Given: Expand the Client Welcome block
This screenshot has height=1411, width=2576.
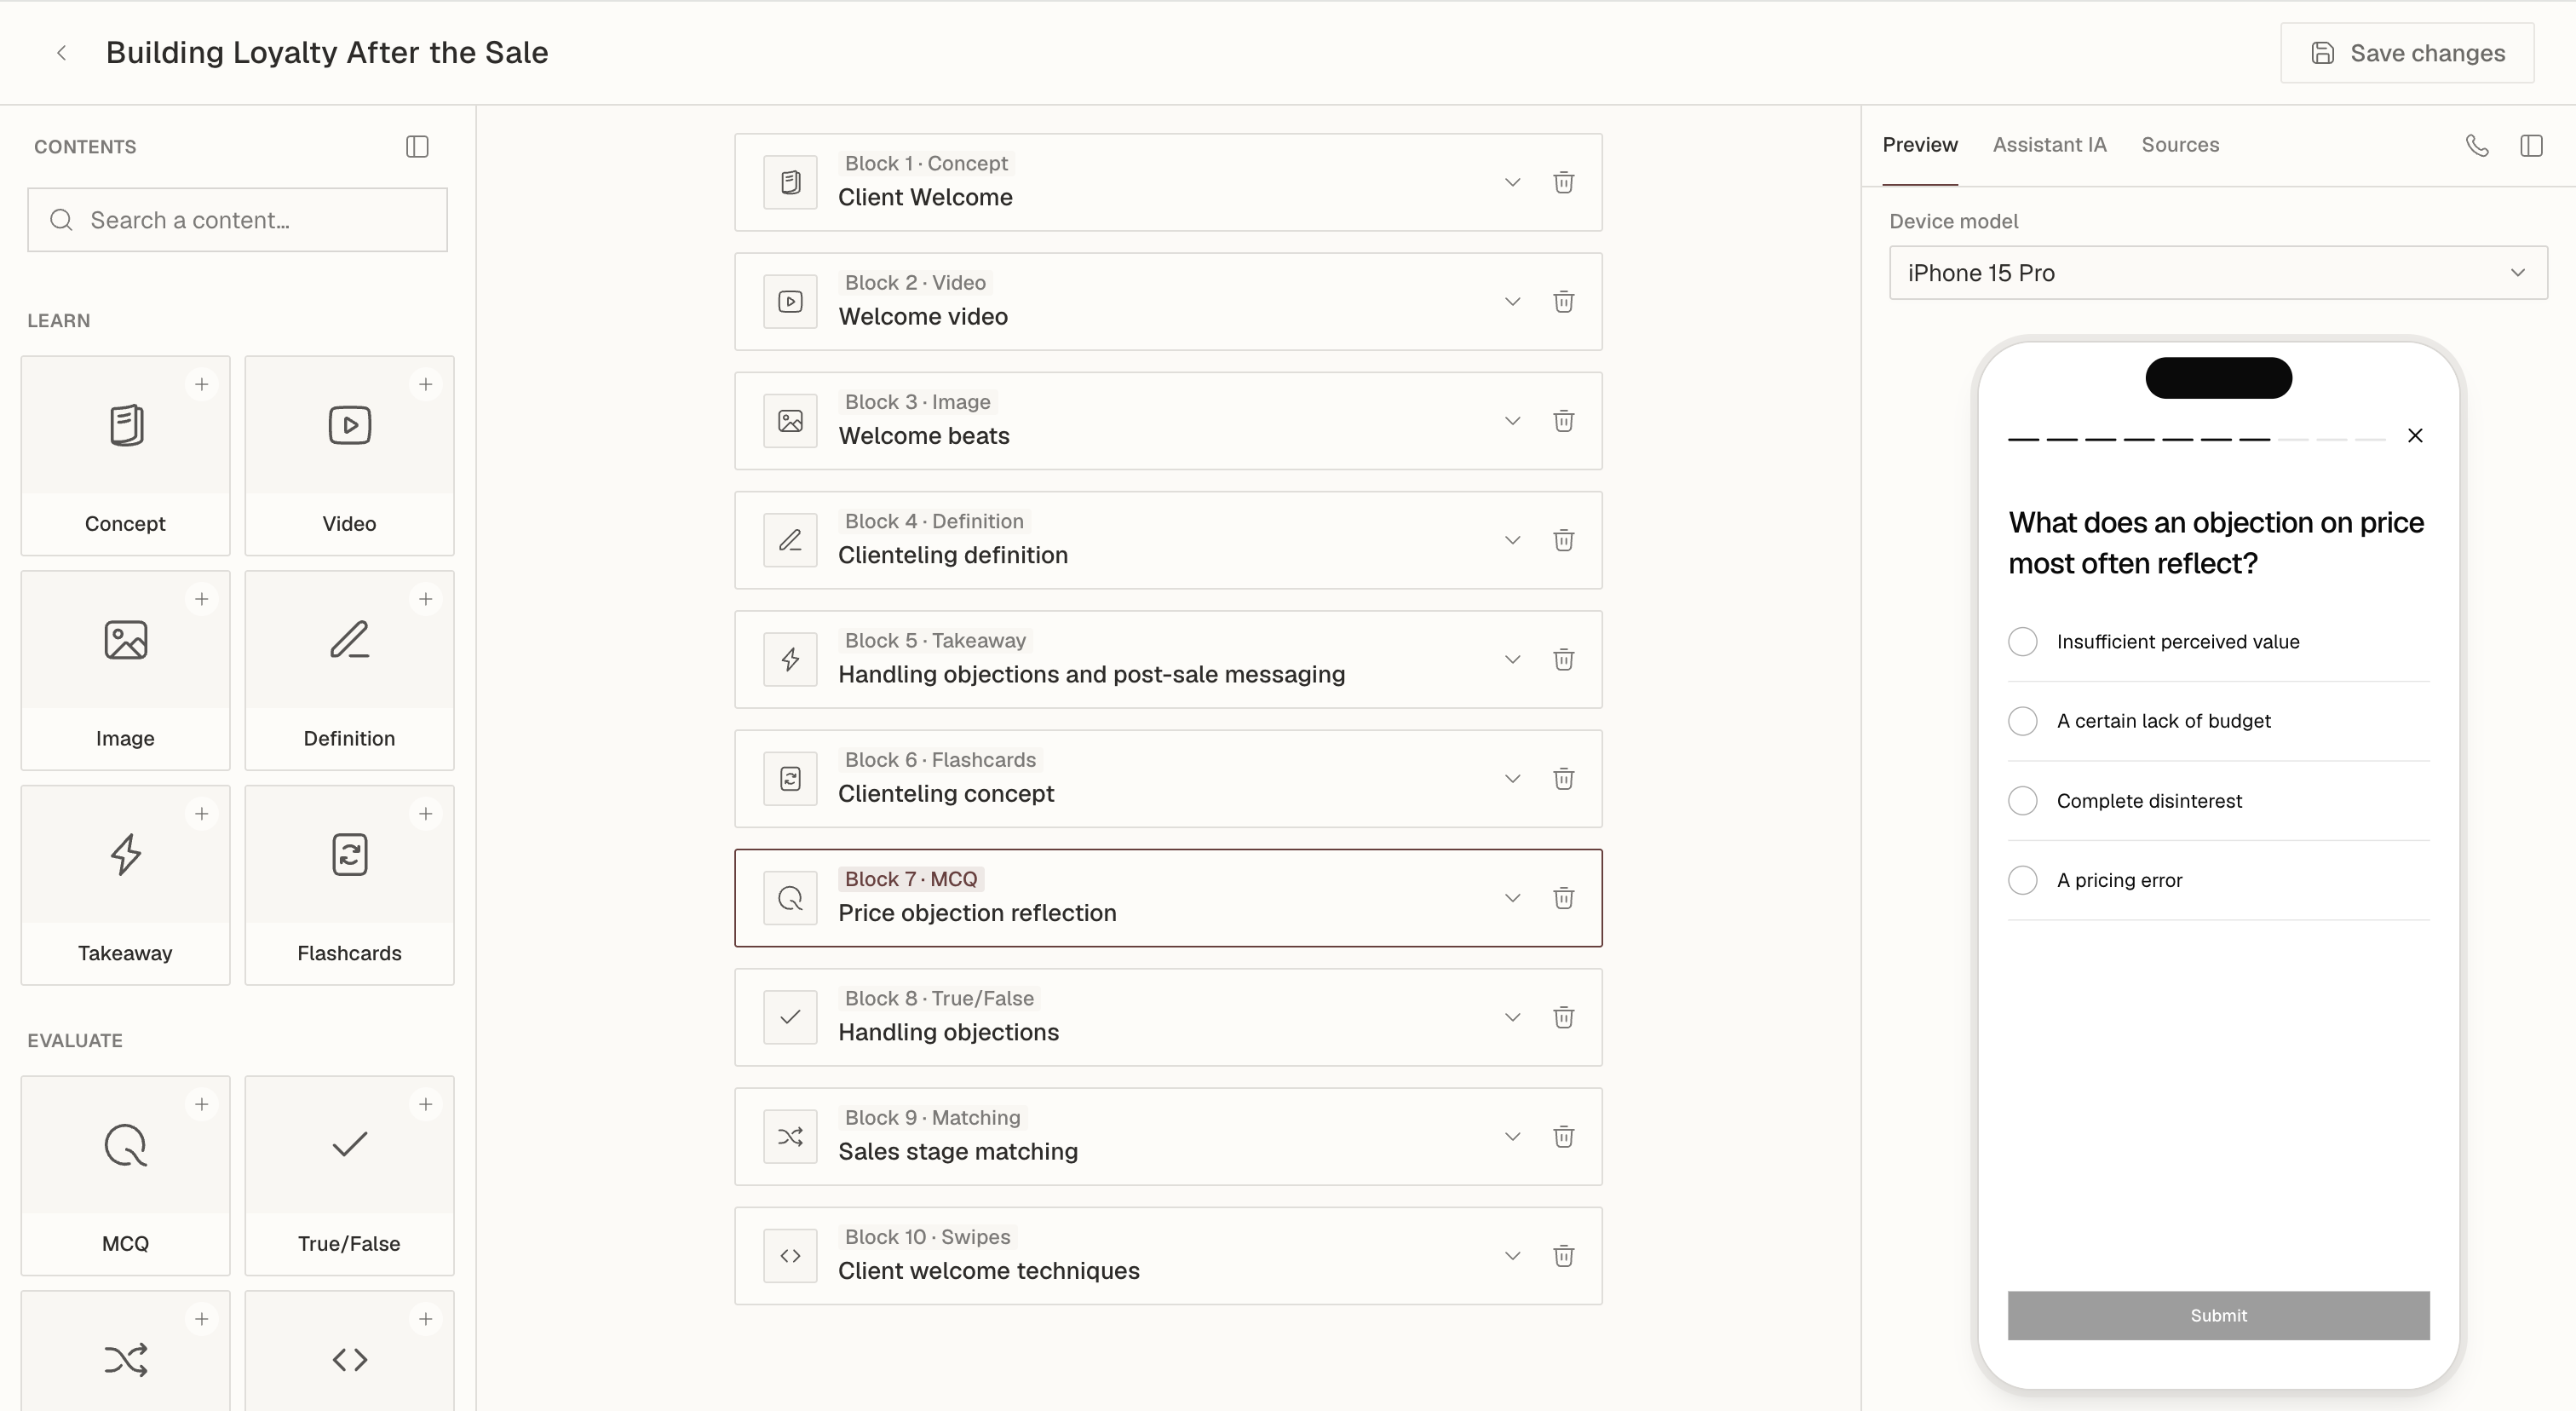Looking at the screenshot, I should (x=1512, y=182).
